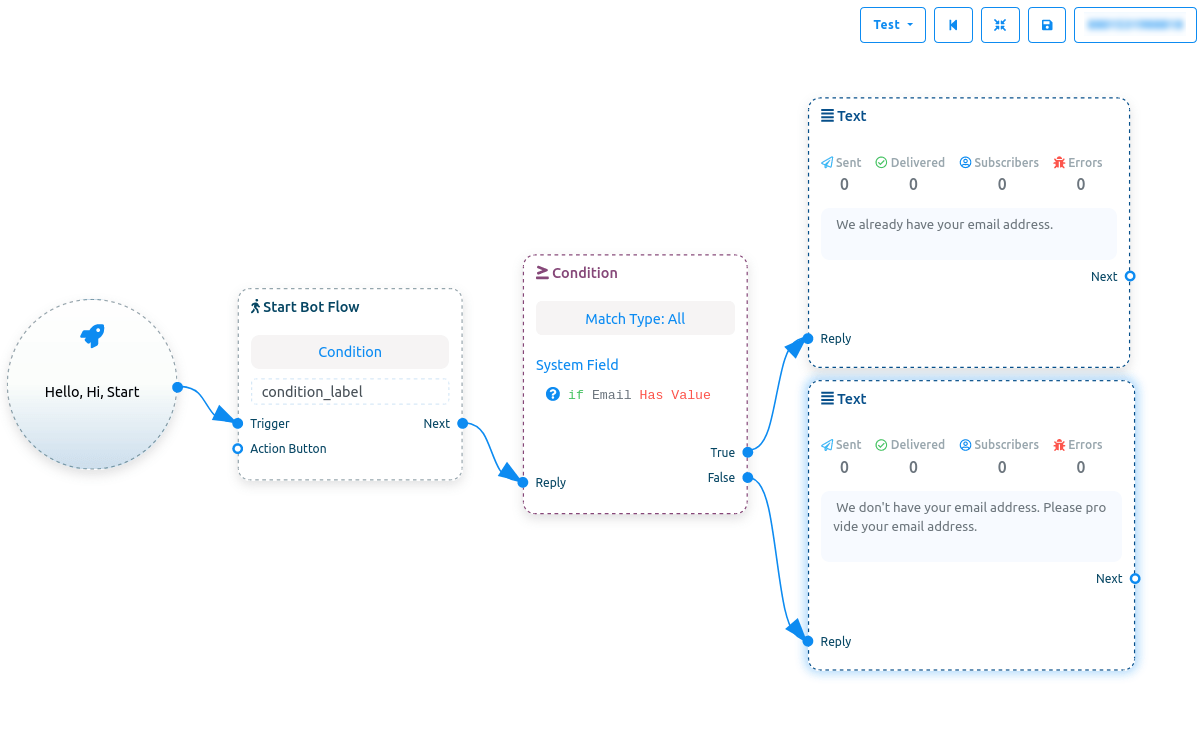Click the condition_label field

pos(349,392)
